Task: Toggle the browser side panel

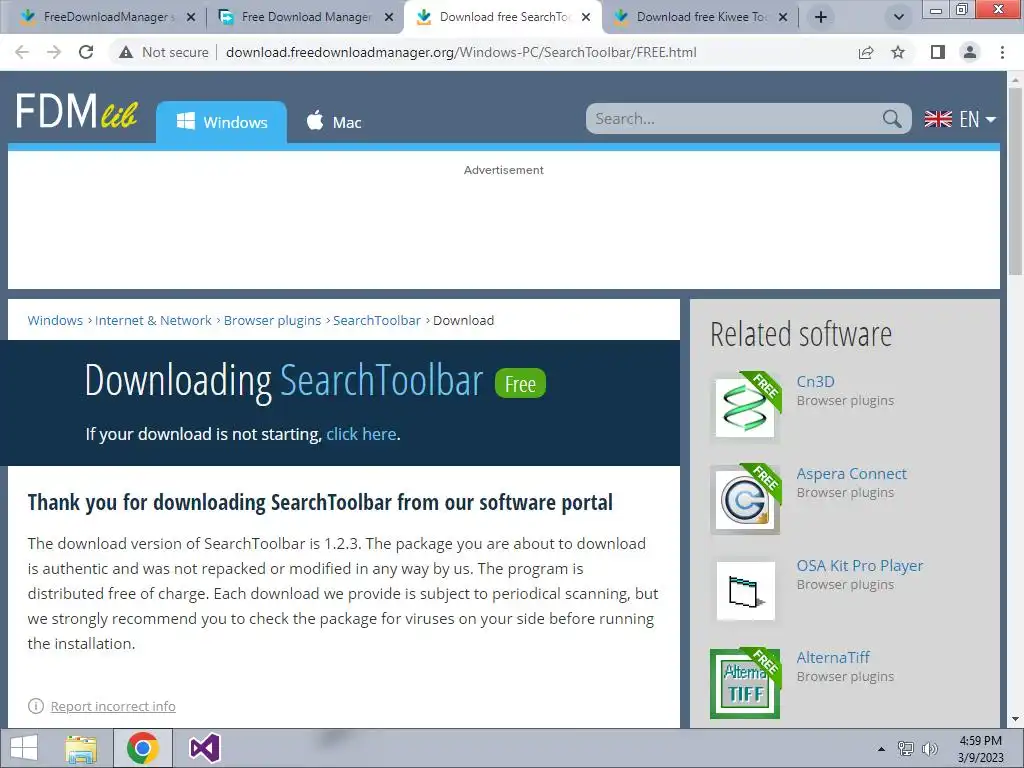Action: tap(938, 52)
